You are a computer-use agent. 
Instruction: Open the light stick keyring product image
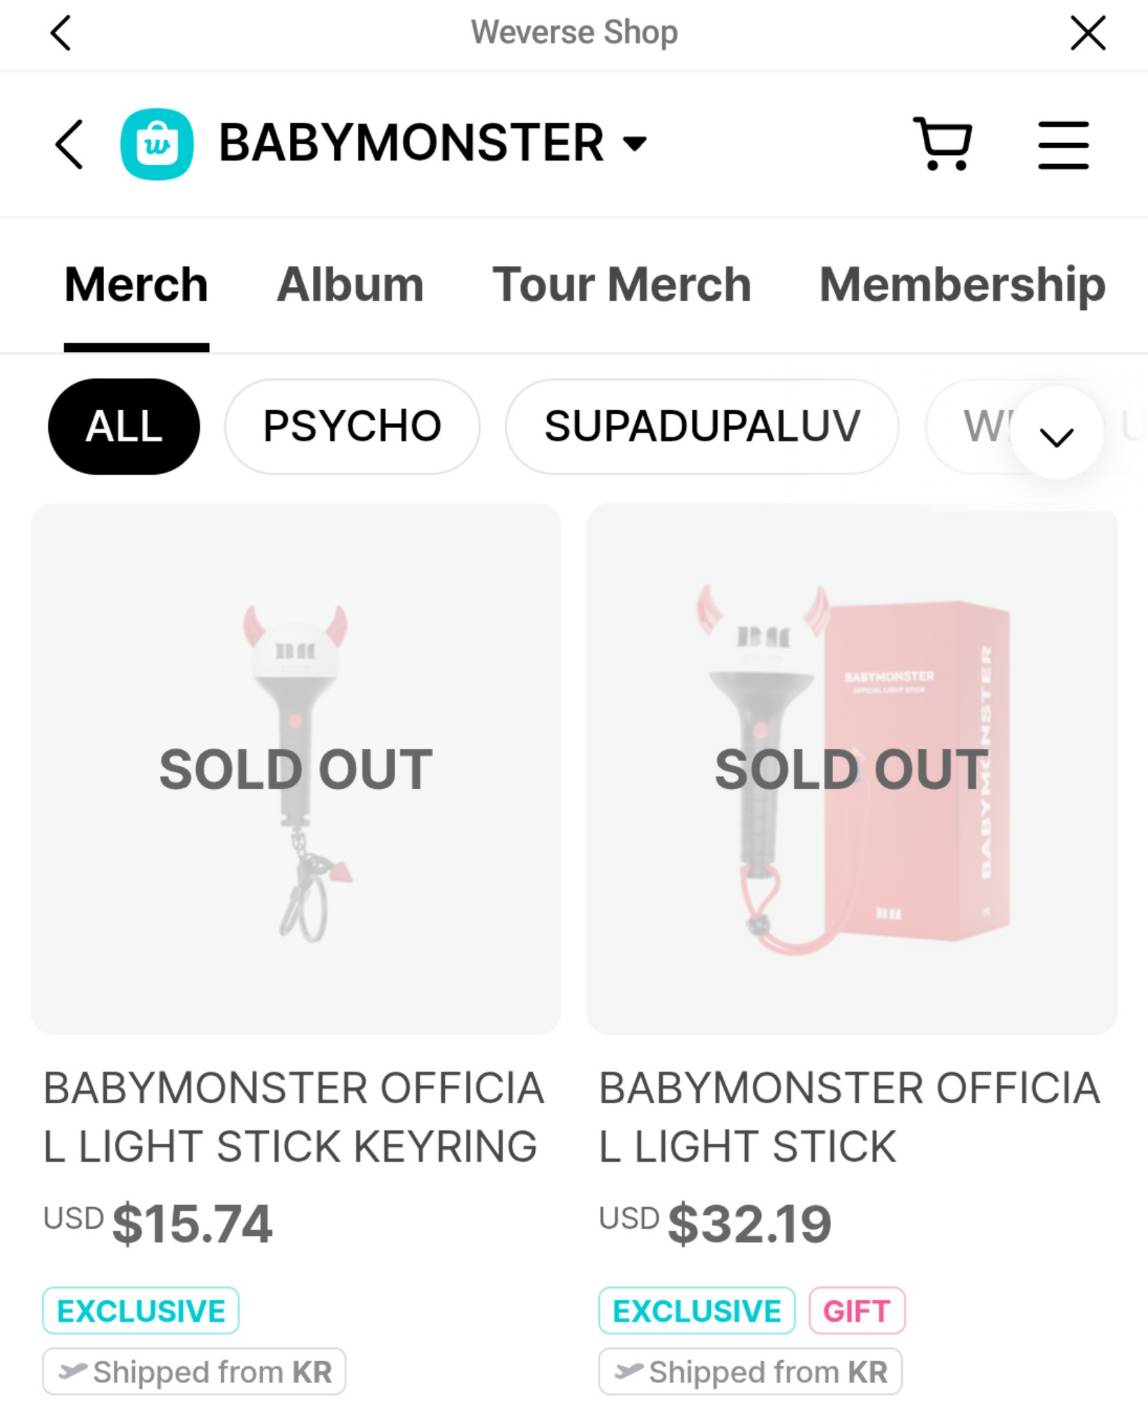pyautogui.click(x=296, y=768)
